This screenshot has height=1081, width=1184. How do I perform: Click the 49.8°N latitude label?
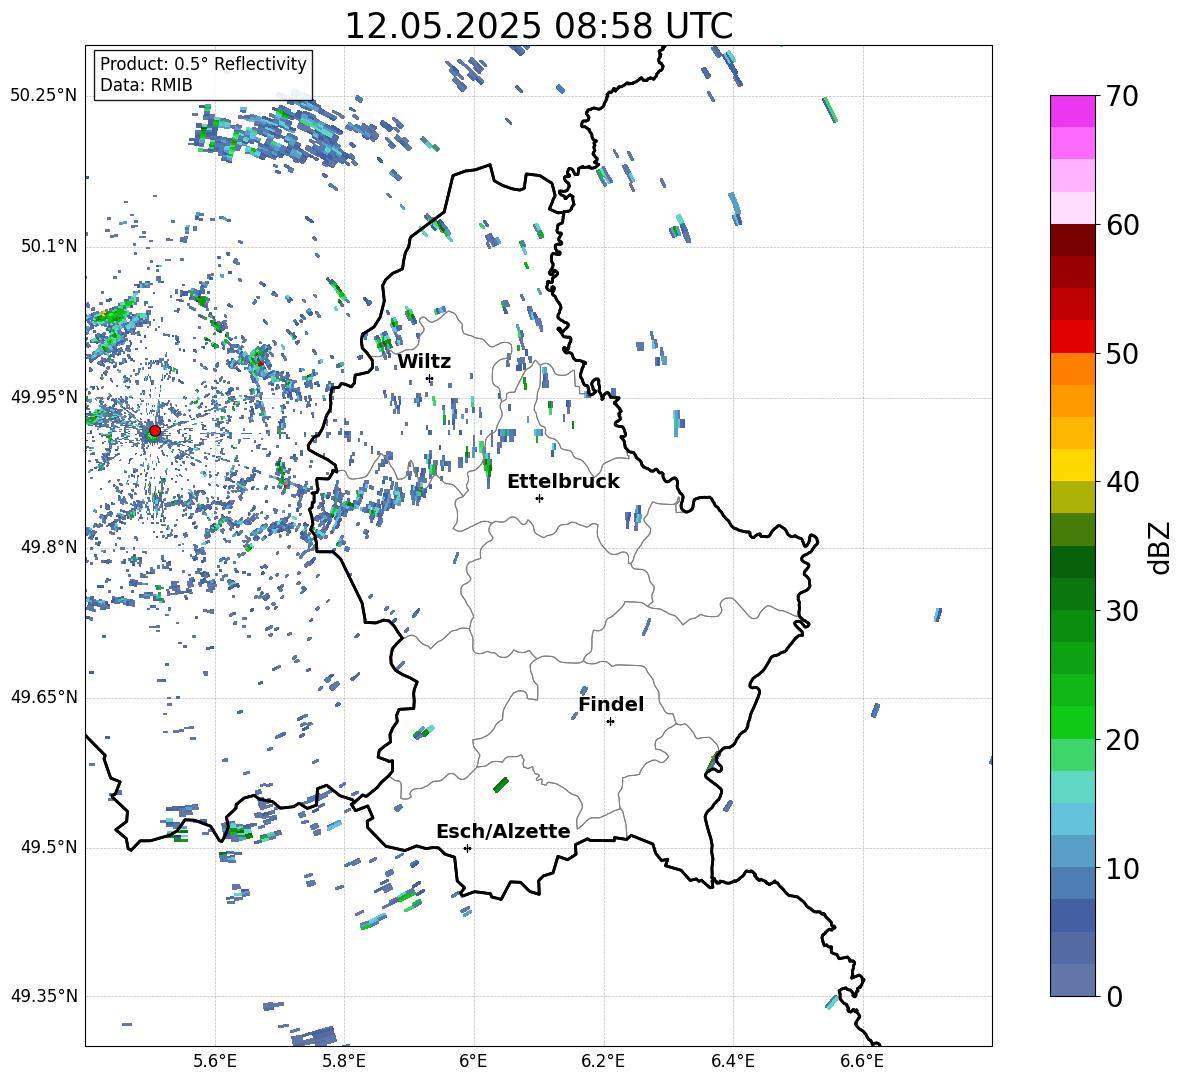48,547
